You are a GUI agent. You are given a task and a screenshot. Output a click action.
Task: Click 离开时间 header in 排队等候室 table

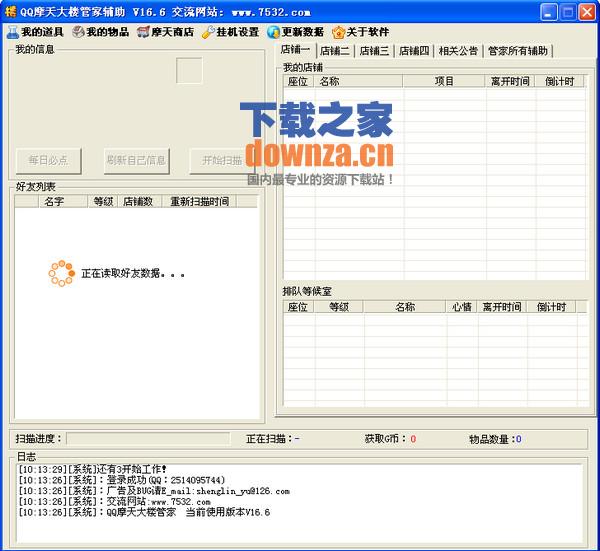click(502, 307)
